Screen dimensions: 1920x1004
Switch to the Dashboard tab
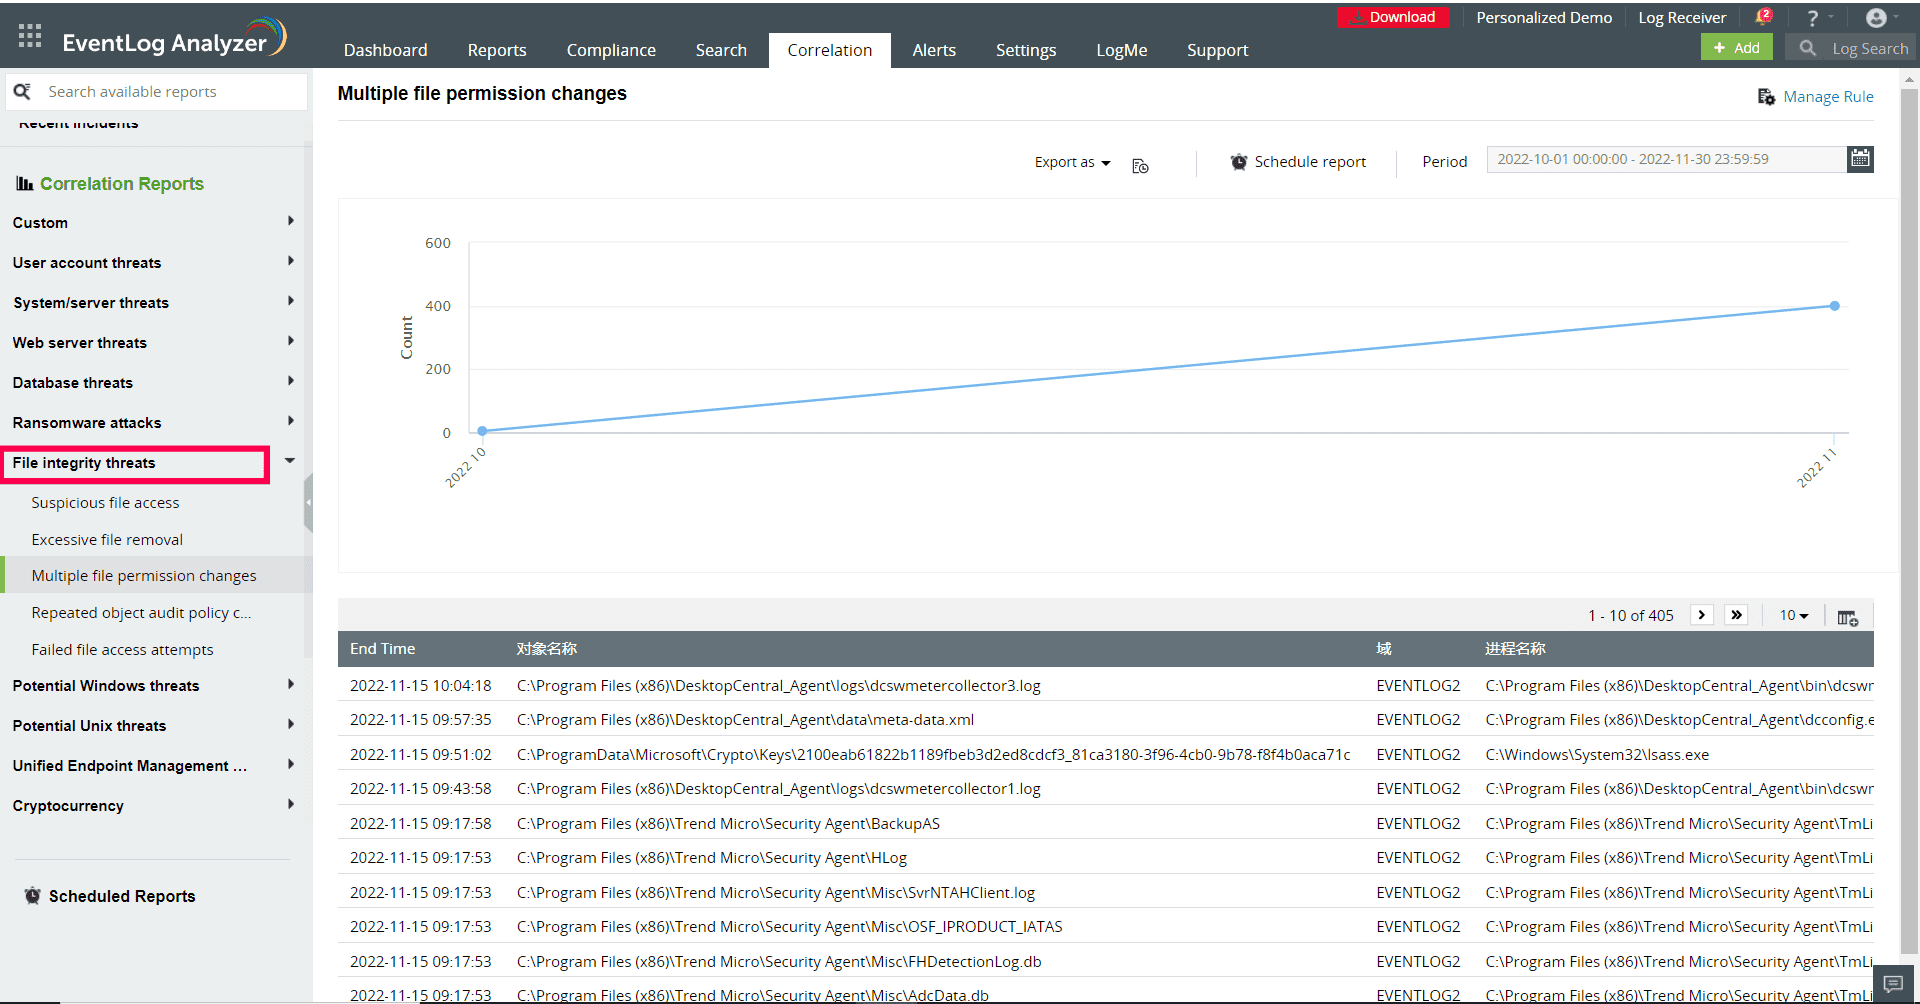tap(385, 50)
